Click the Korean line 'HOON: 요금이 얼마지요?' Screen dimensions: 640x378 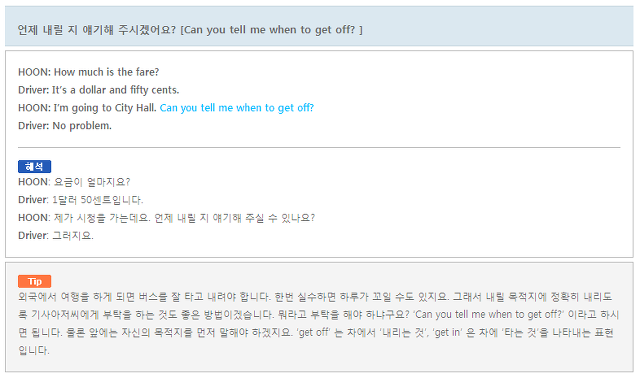coord(74,182)
